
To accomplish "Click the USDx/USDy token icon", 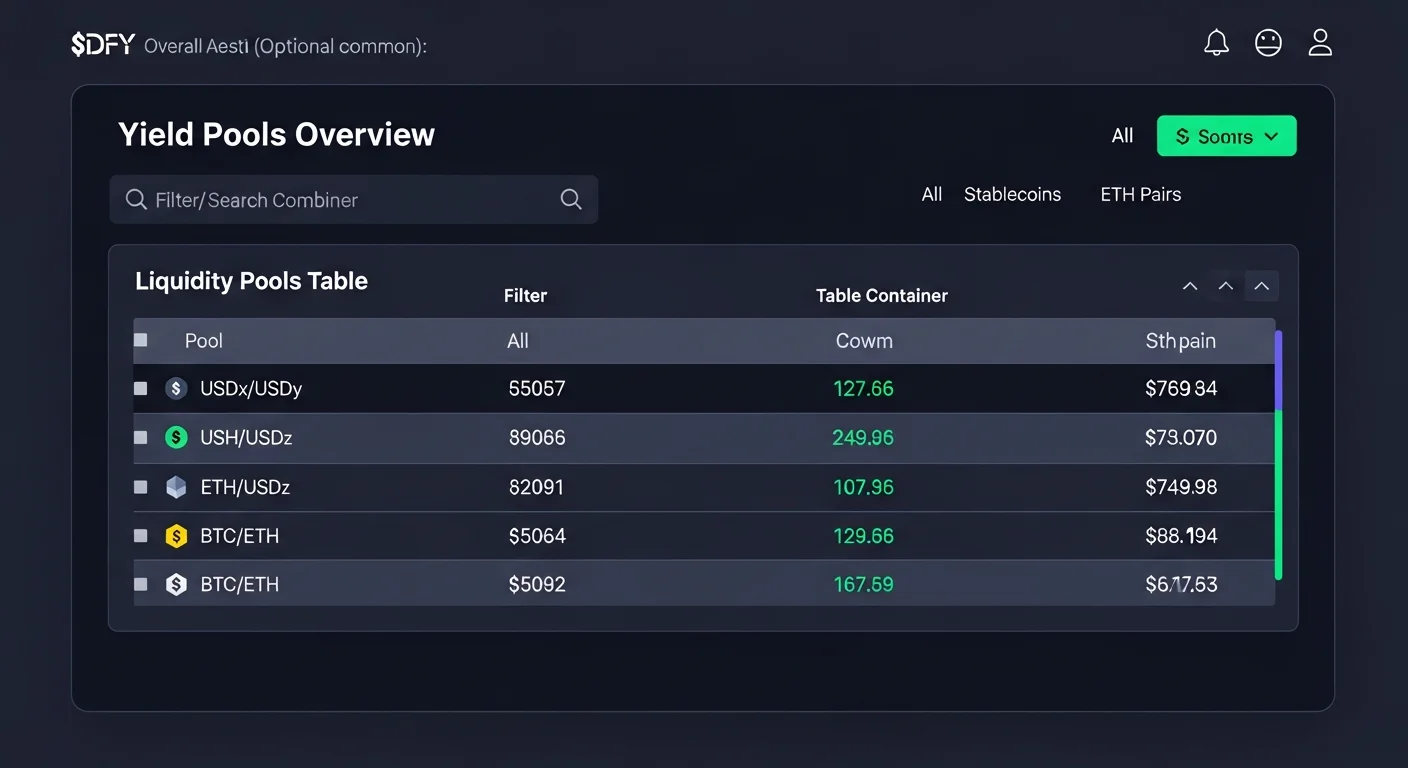I will [x=176, y=389].
